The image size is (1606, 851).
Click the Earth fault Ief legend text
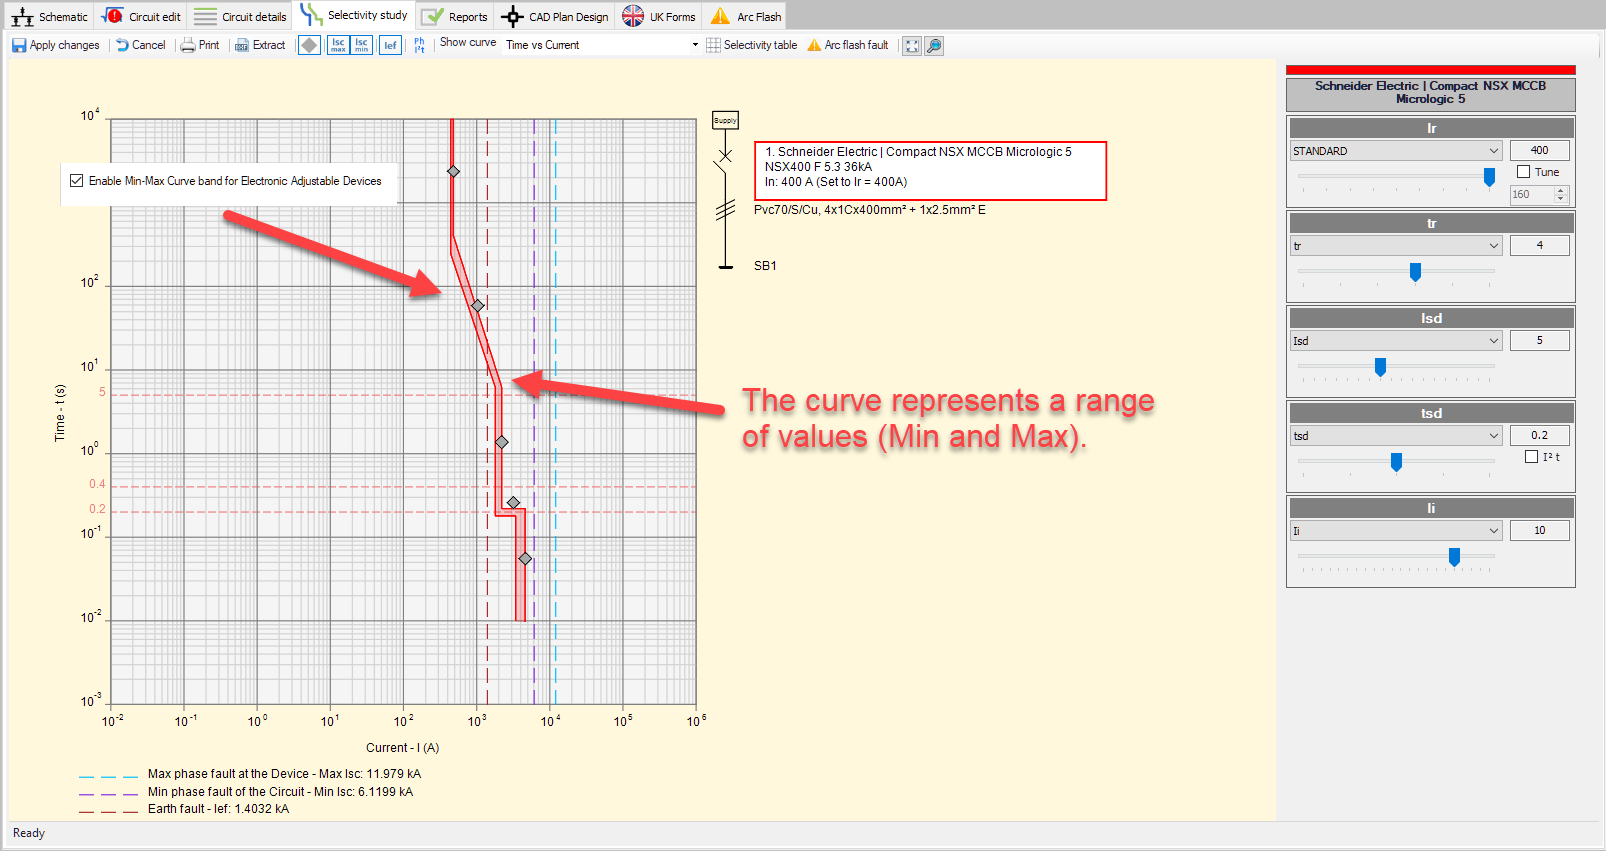(x=218, y=809)
